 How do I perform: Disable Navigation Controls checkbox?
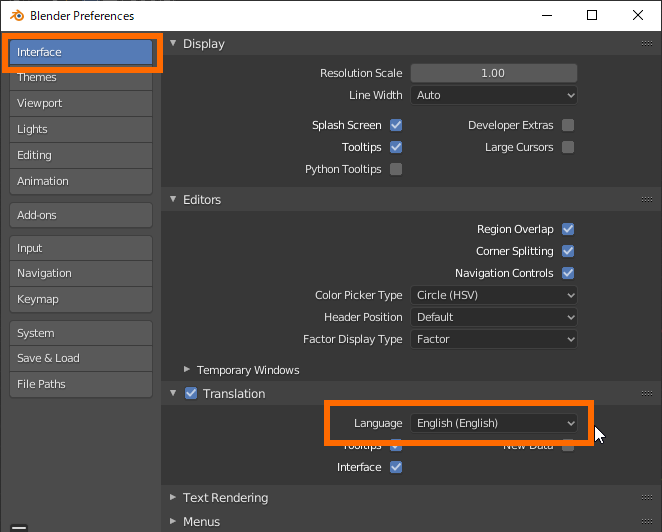click(568, 273)
